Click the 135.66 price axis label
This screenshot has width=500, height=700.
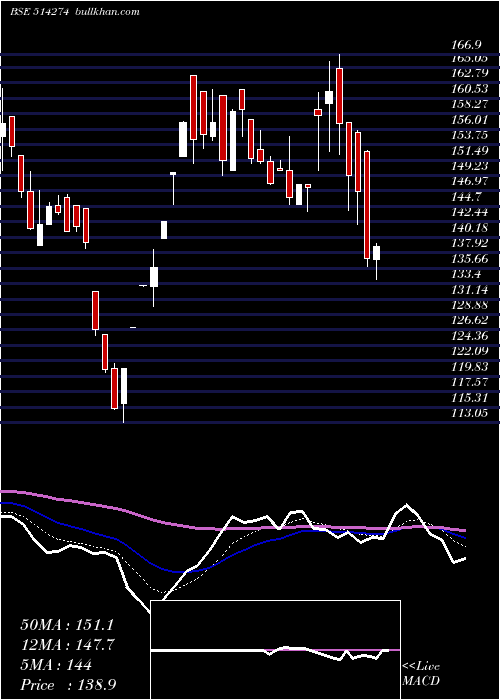click(x=469, y=259)
